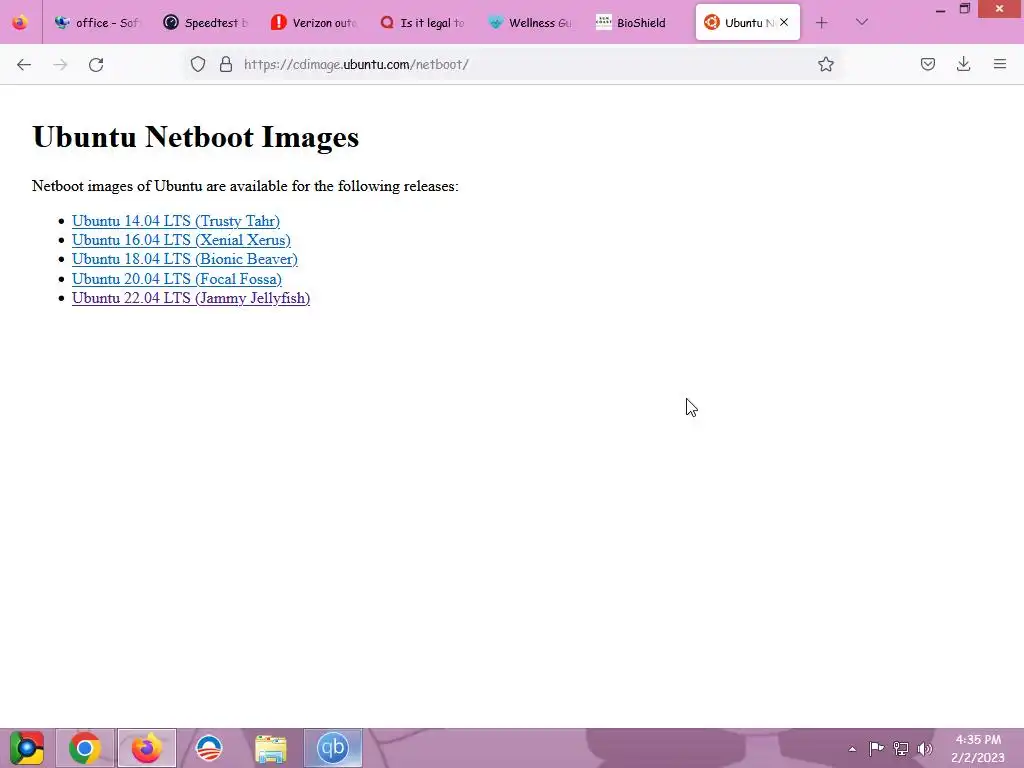Open the Save to Pocket icon
This screenshot has width=1024, height=768.
pos(927,64)
